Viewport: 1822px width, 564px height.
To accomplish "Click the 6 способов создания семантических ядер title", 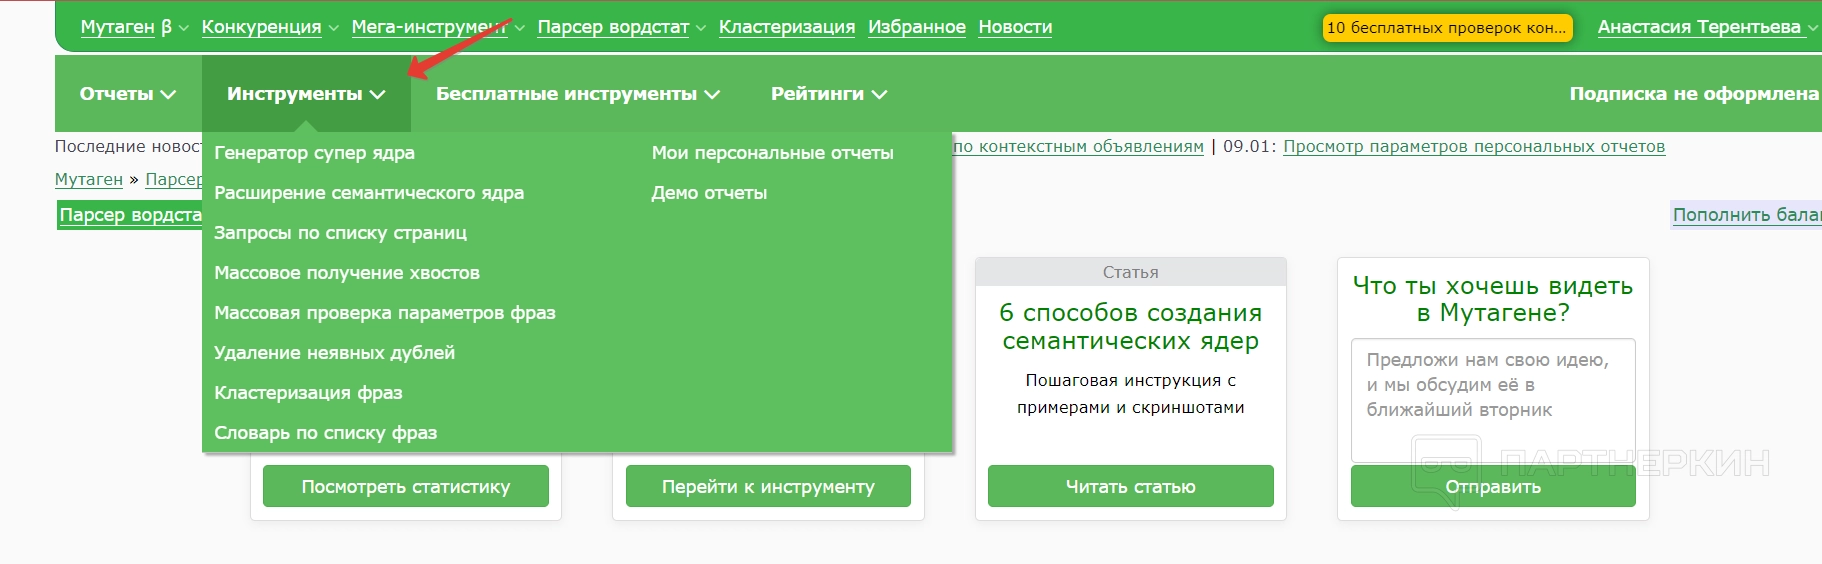I will click(1131, 327).
